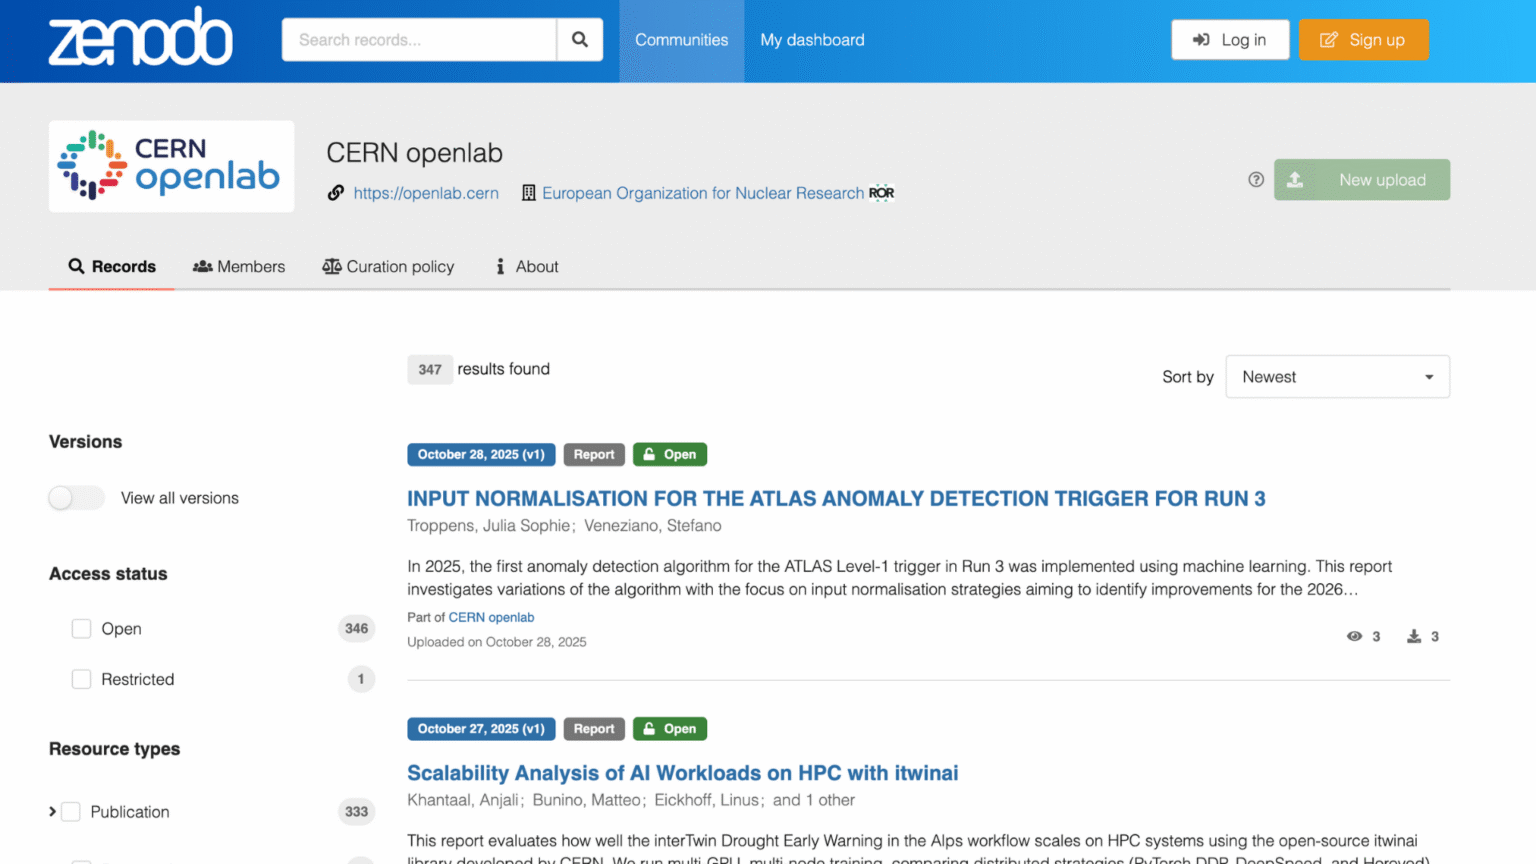
Task: Open the Communities menu item
Action: tap(681, 40)
